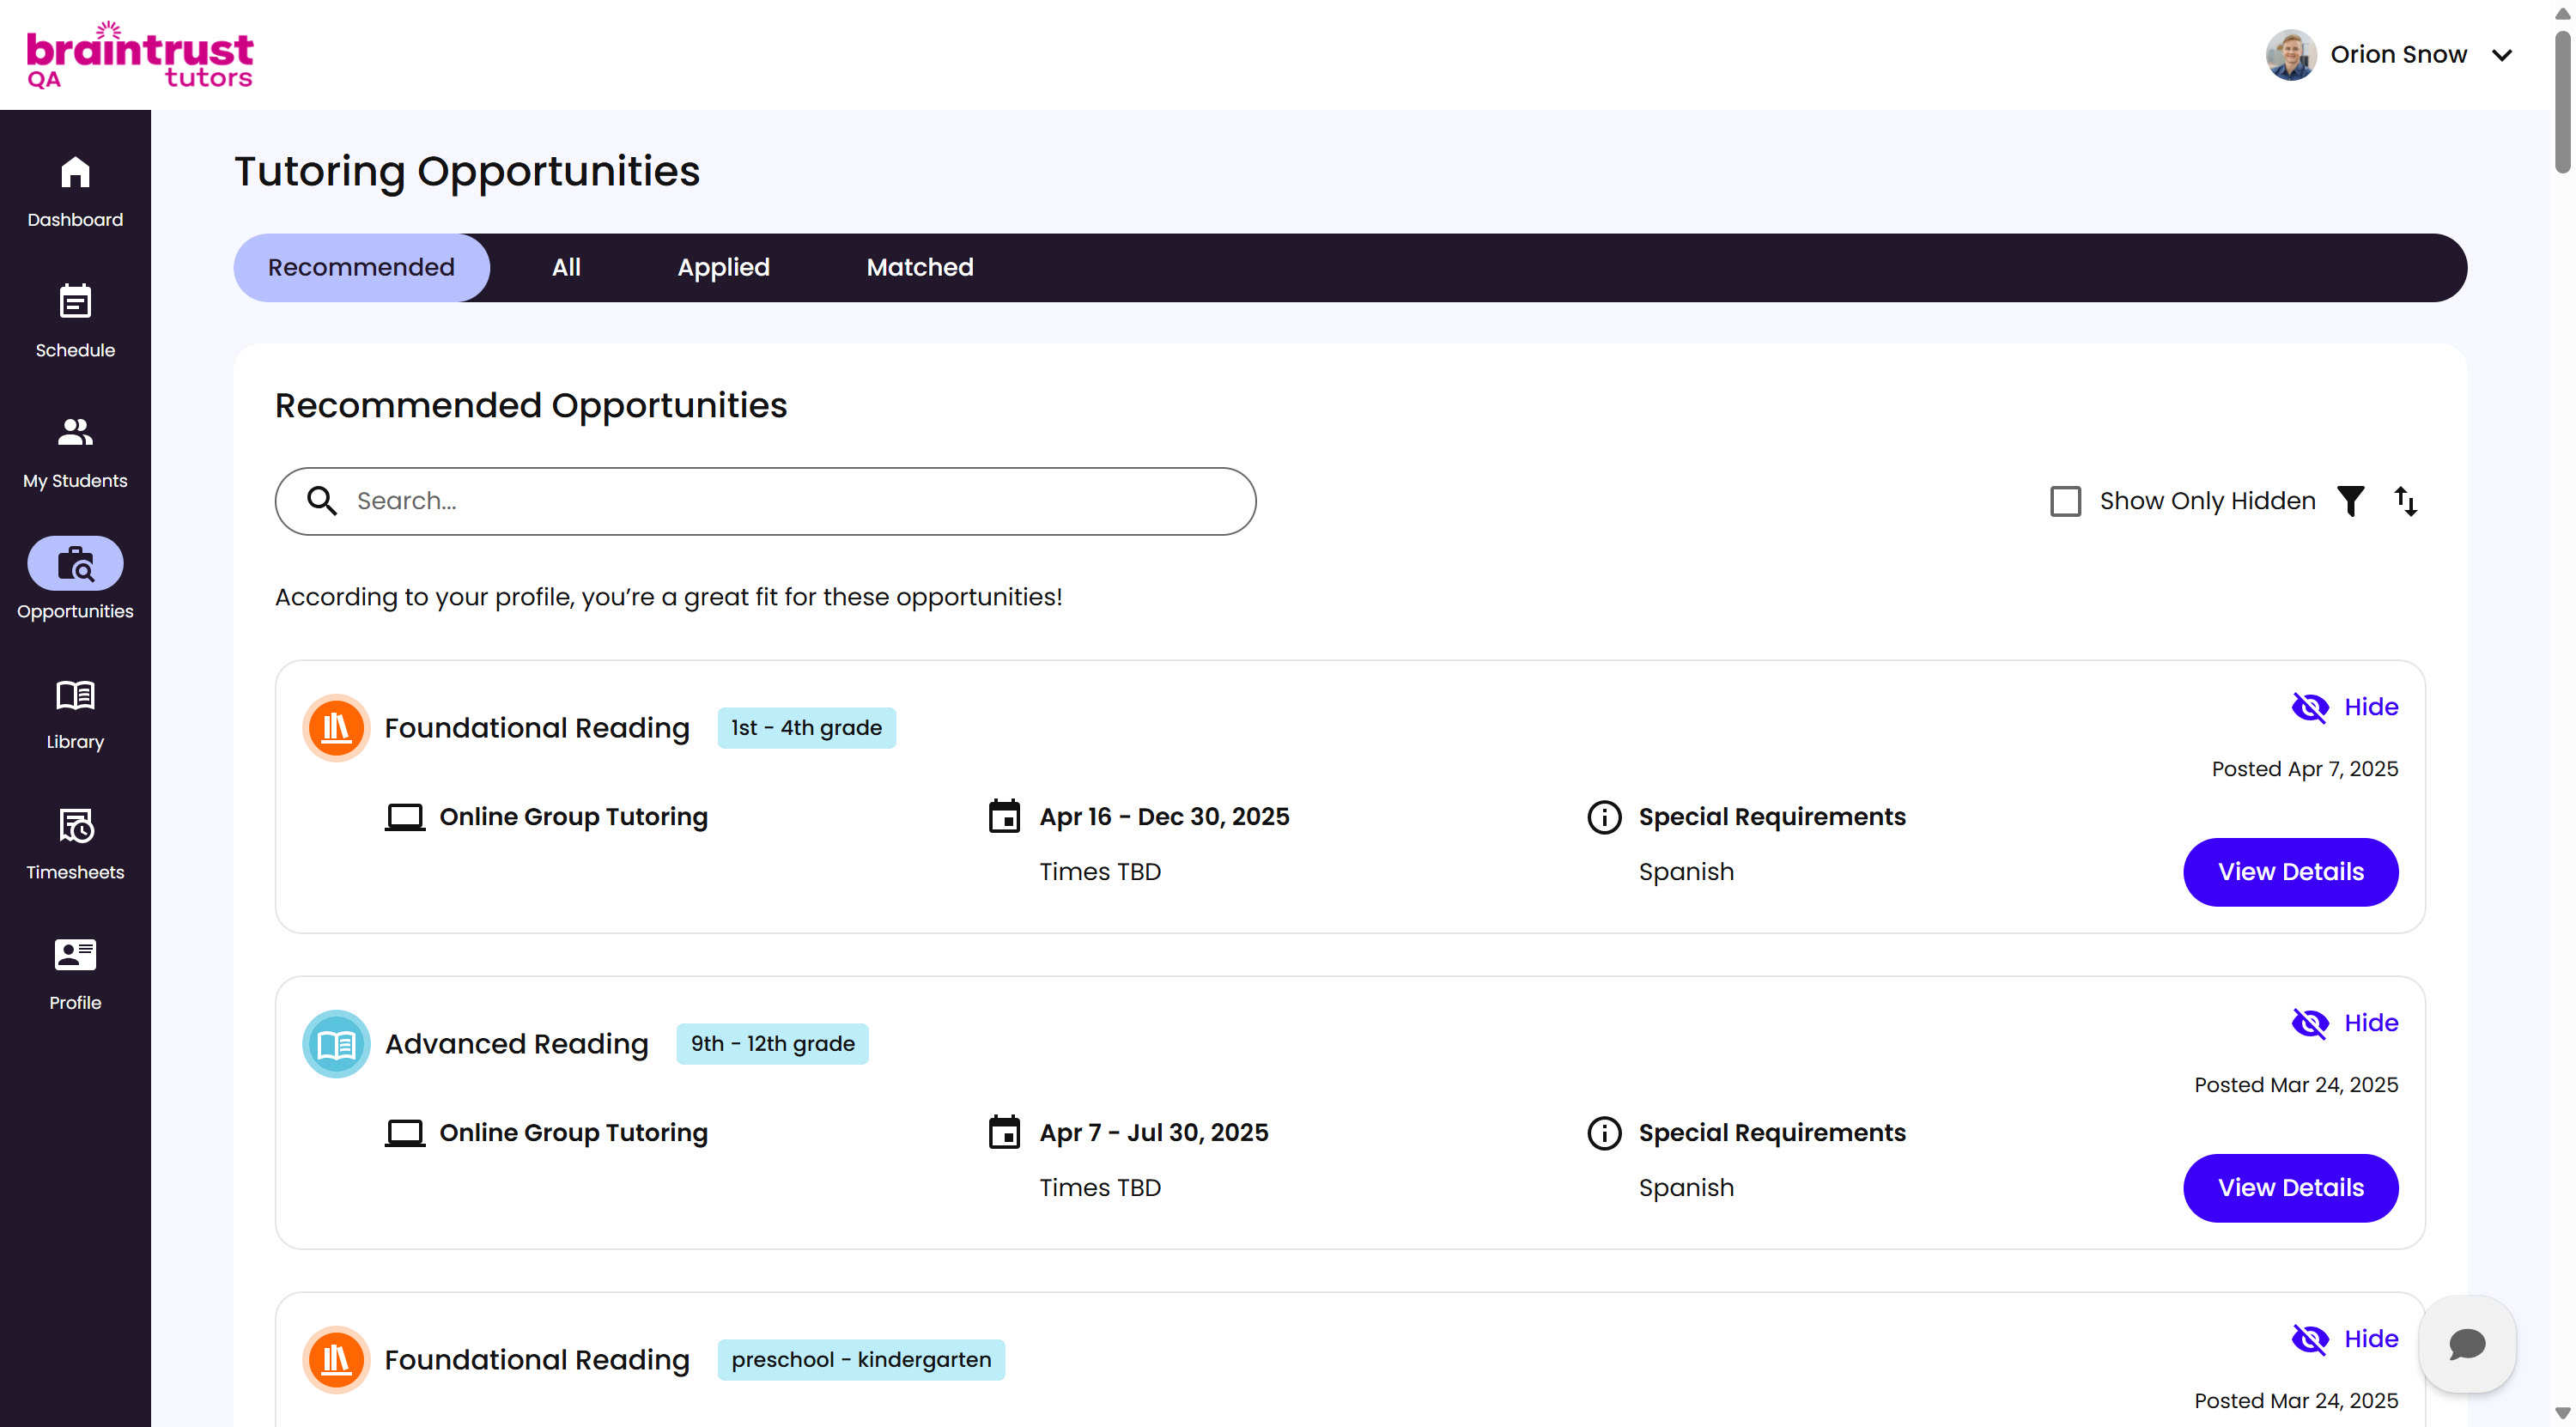Viewport: 2576px width, 1427px height.
Task: Click the preschool - kindergarten tag
Action: 861,1360
